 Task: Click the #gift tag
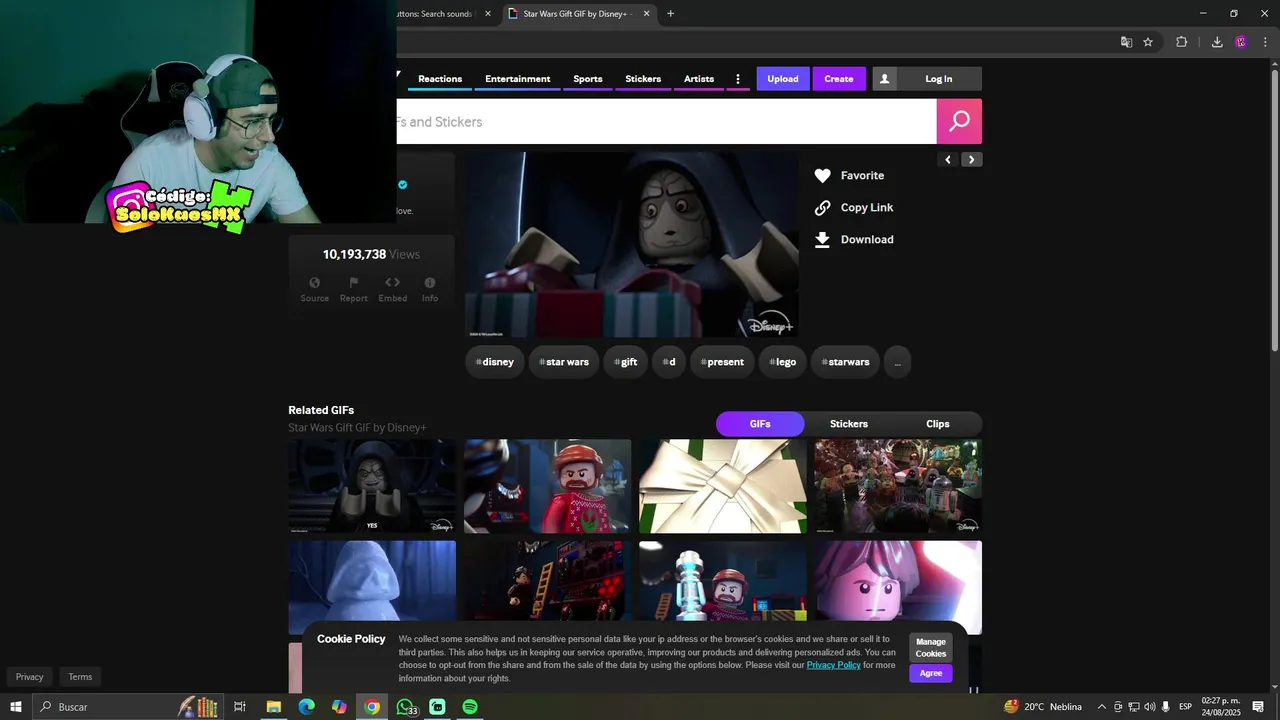click(x=626, y=362)
